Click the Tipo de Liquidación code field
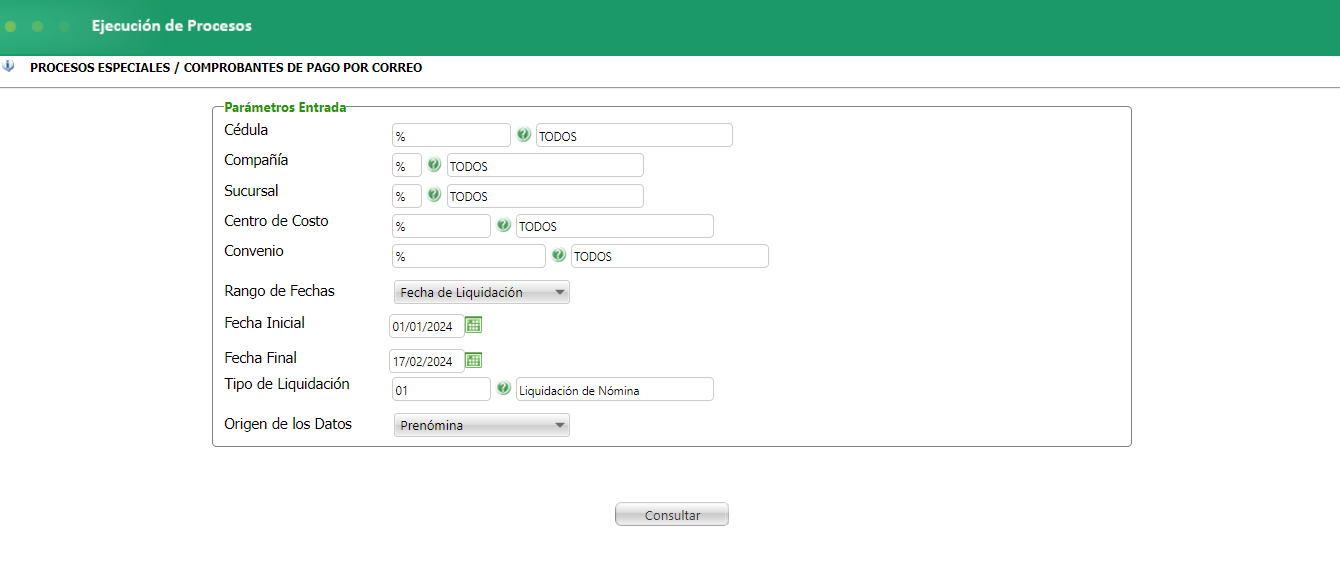 click(441, 389)
